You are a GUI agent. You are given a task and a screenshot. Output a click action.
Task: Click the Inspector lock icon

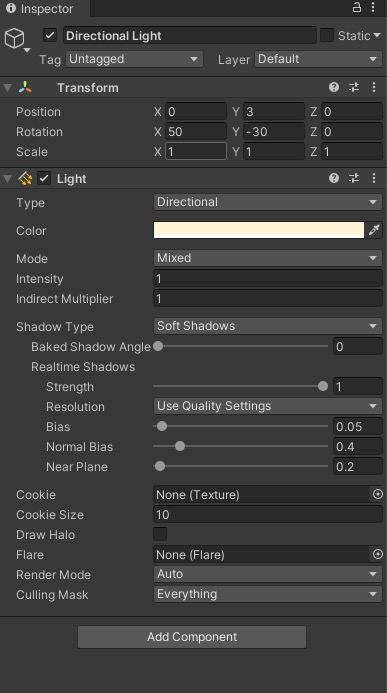(357, 8)
